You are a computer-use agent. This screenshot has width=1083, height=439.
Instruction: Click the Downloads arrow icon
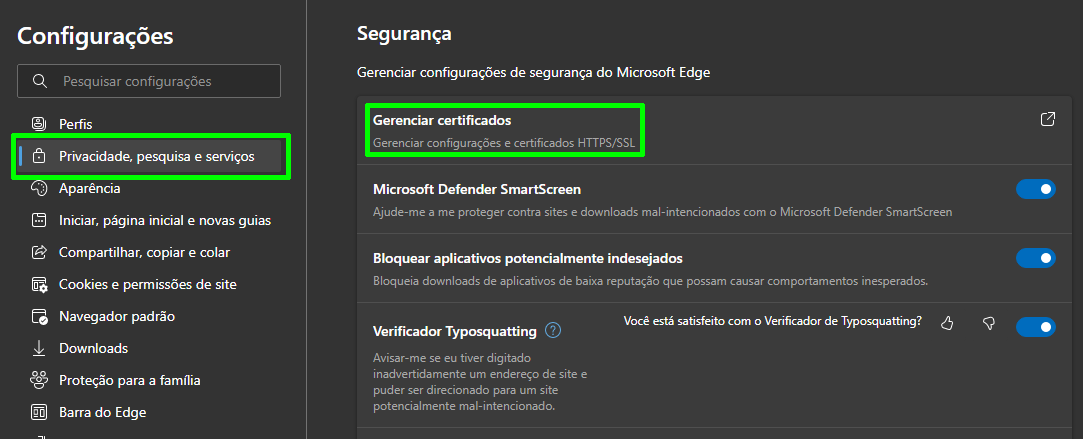click(39, 349)
